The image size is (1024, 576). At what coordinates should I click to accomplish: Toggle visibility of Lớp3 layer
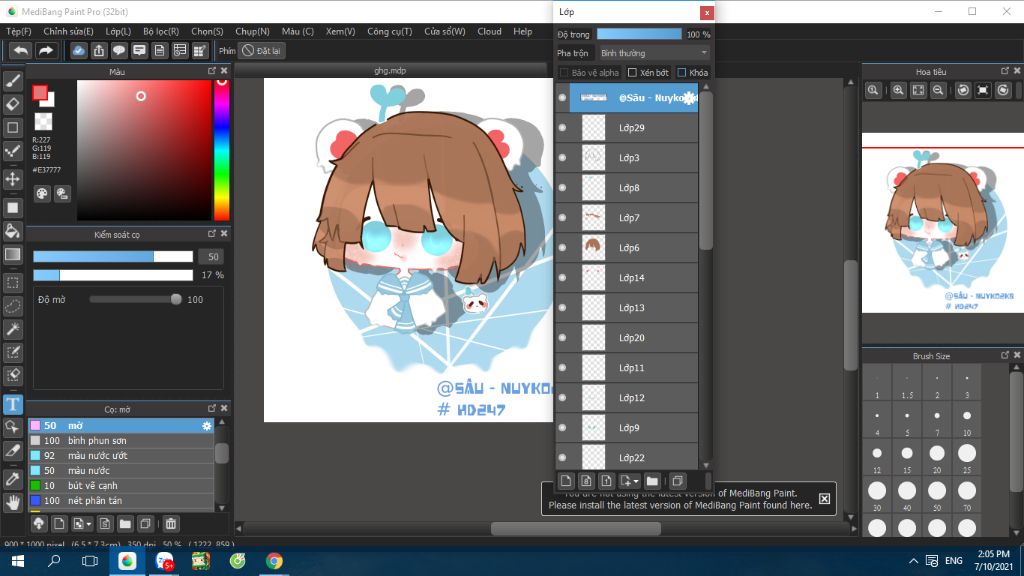click(562, 158)
